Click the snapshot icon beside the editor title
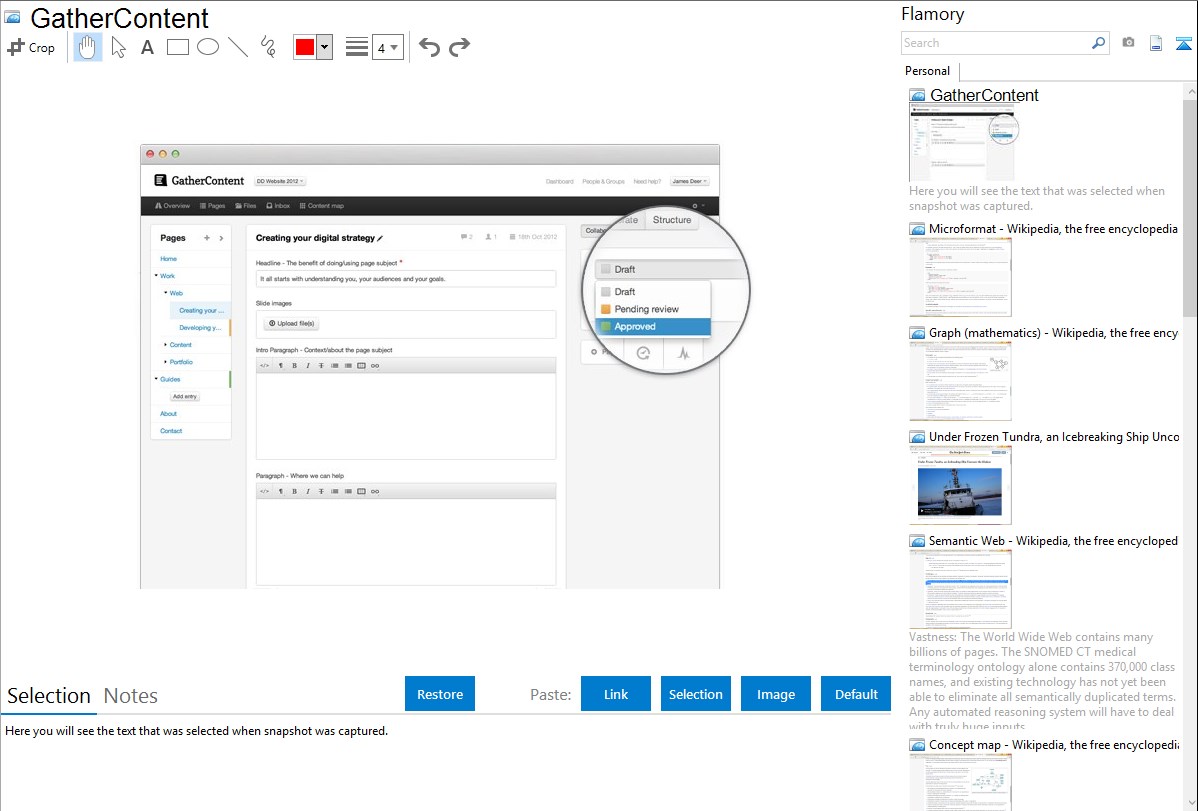1198x811 pixels. click(x=13, y=17)
